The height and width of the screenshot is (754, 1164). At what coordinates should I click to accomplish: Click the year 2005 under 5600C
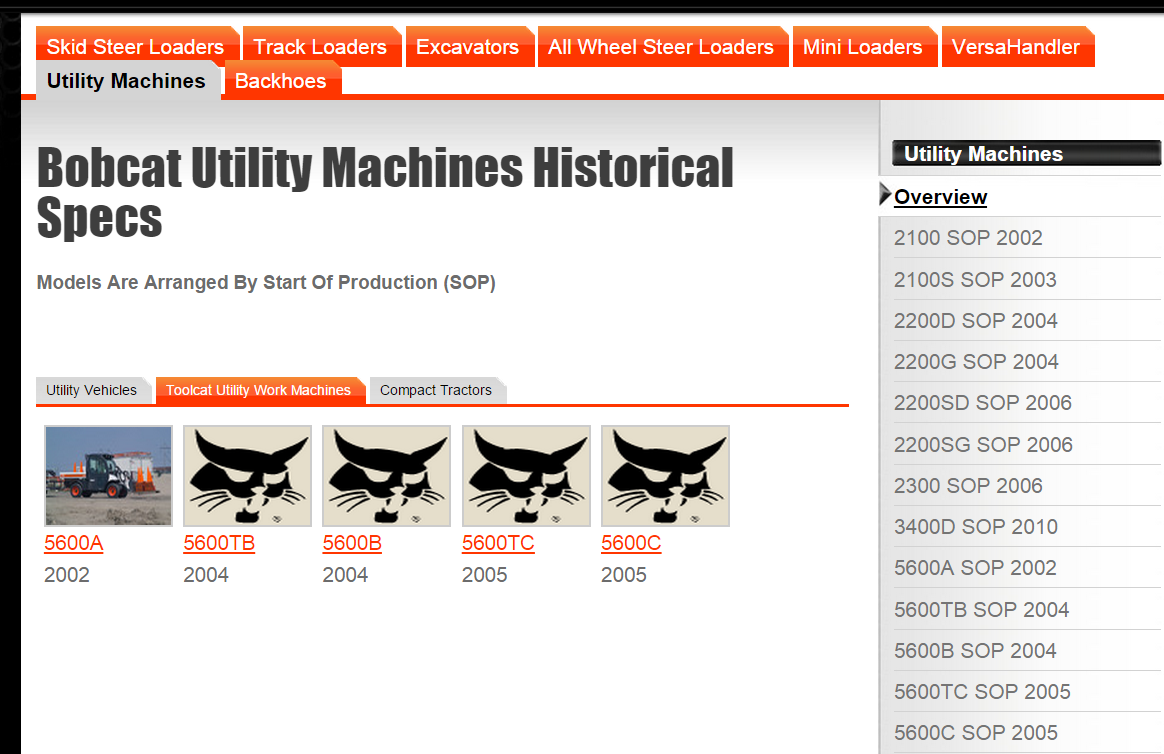pos(624,575)
